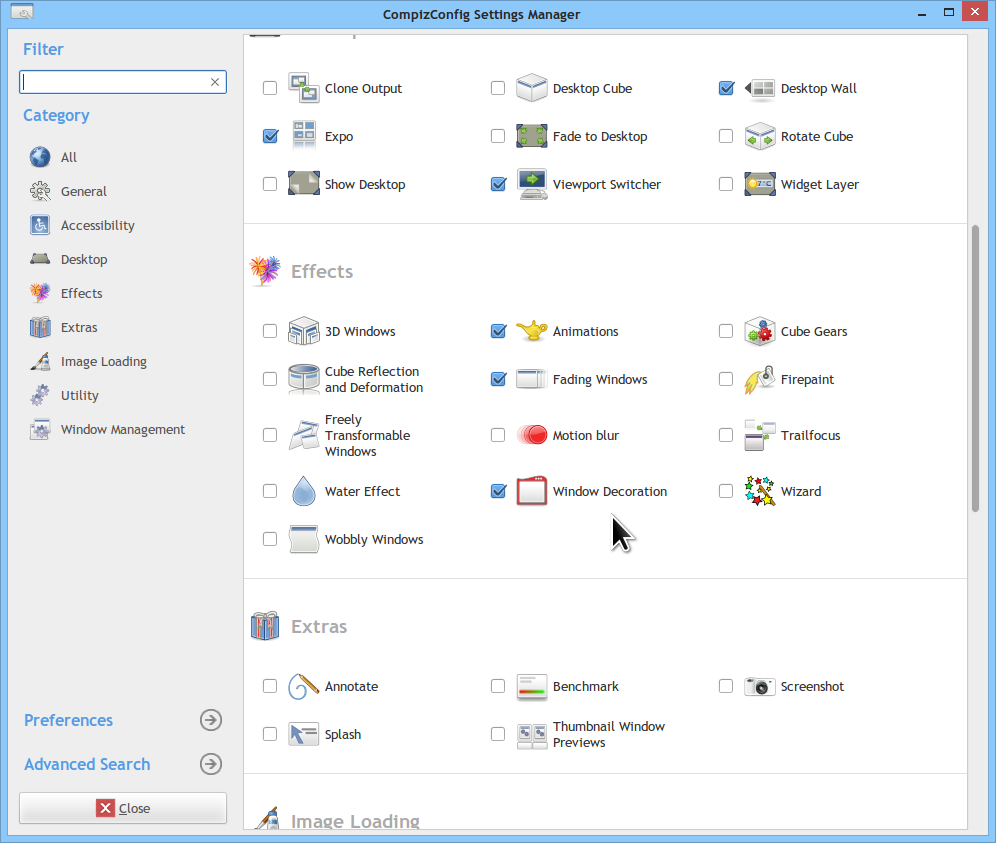
Task: Enable the Wobbly Windows checkbox
Action: (x=270, y=539)
